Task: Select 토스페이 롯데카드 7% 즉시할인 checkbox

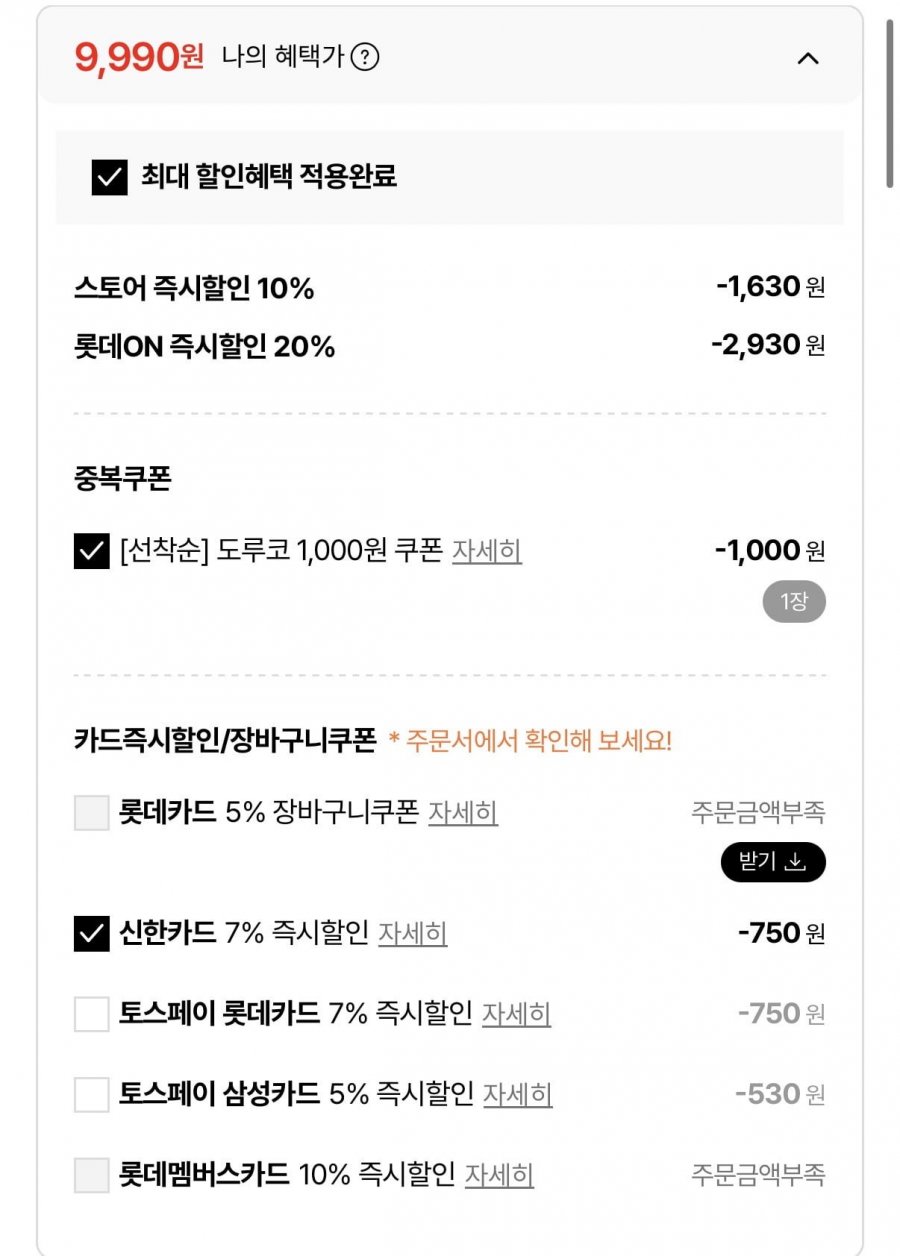Action: pos(92,1014)
